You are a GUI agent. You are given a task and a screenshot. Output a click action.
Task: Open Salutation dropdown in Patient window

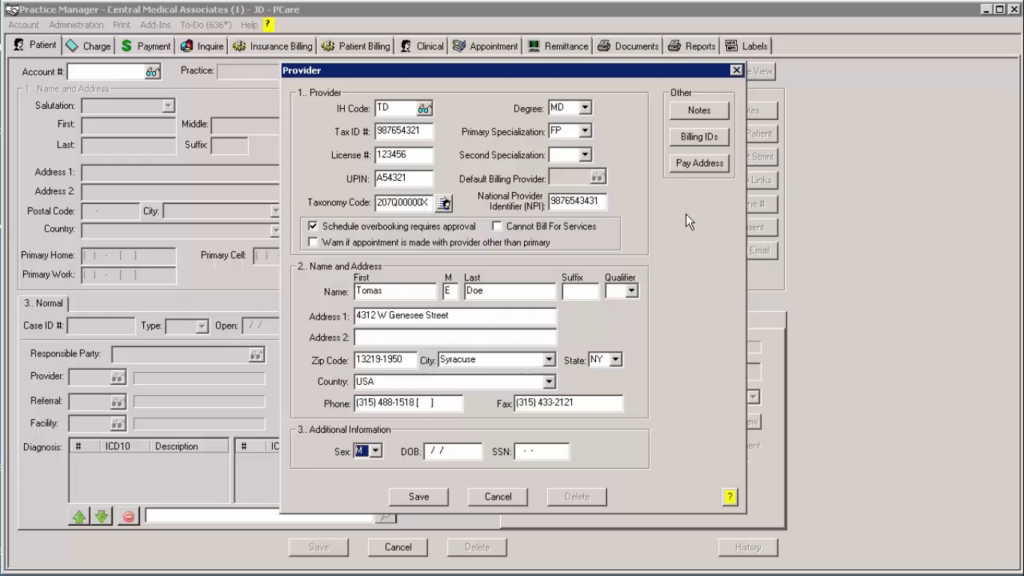(168, 106)
